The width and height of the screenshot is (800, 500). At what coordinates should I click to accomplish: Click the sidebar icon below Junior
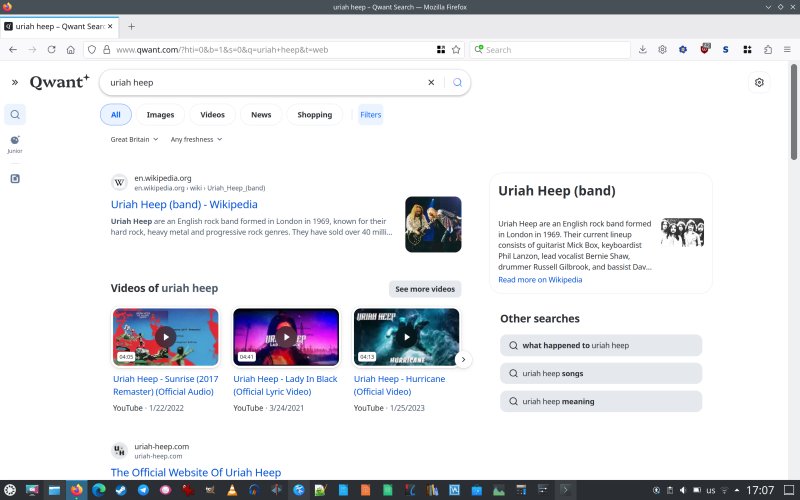click(15, 179)
